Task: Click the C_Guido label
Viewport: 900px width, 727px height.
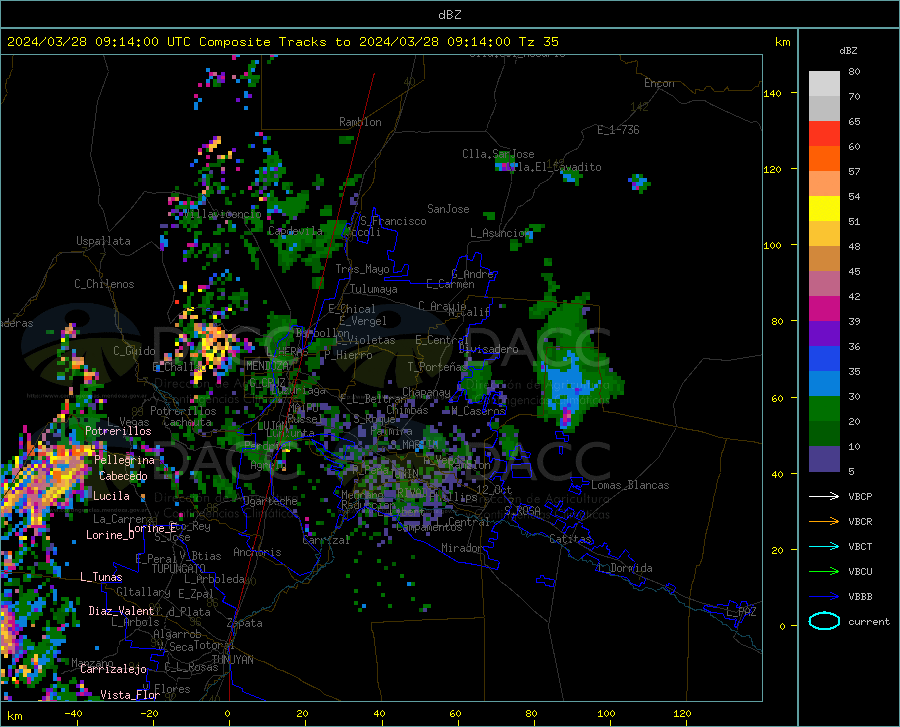Action: (x=134, y=351)
